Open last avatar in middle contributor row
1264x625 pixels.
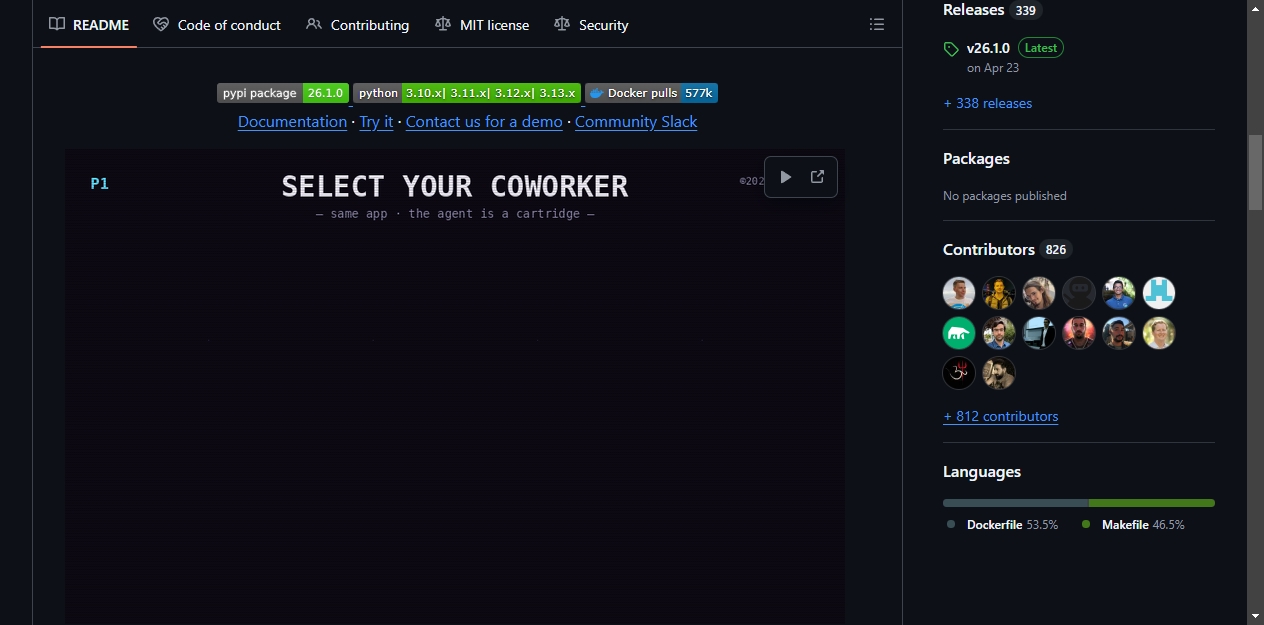pos(1159,333)
